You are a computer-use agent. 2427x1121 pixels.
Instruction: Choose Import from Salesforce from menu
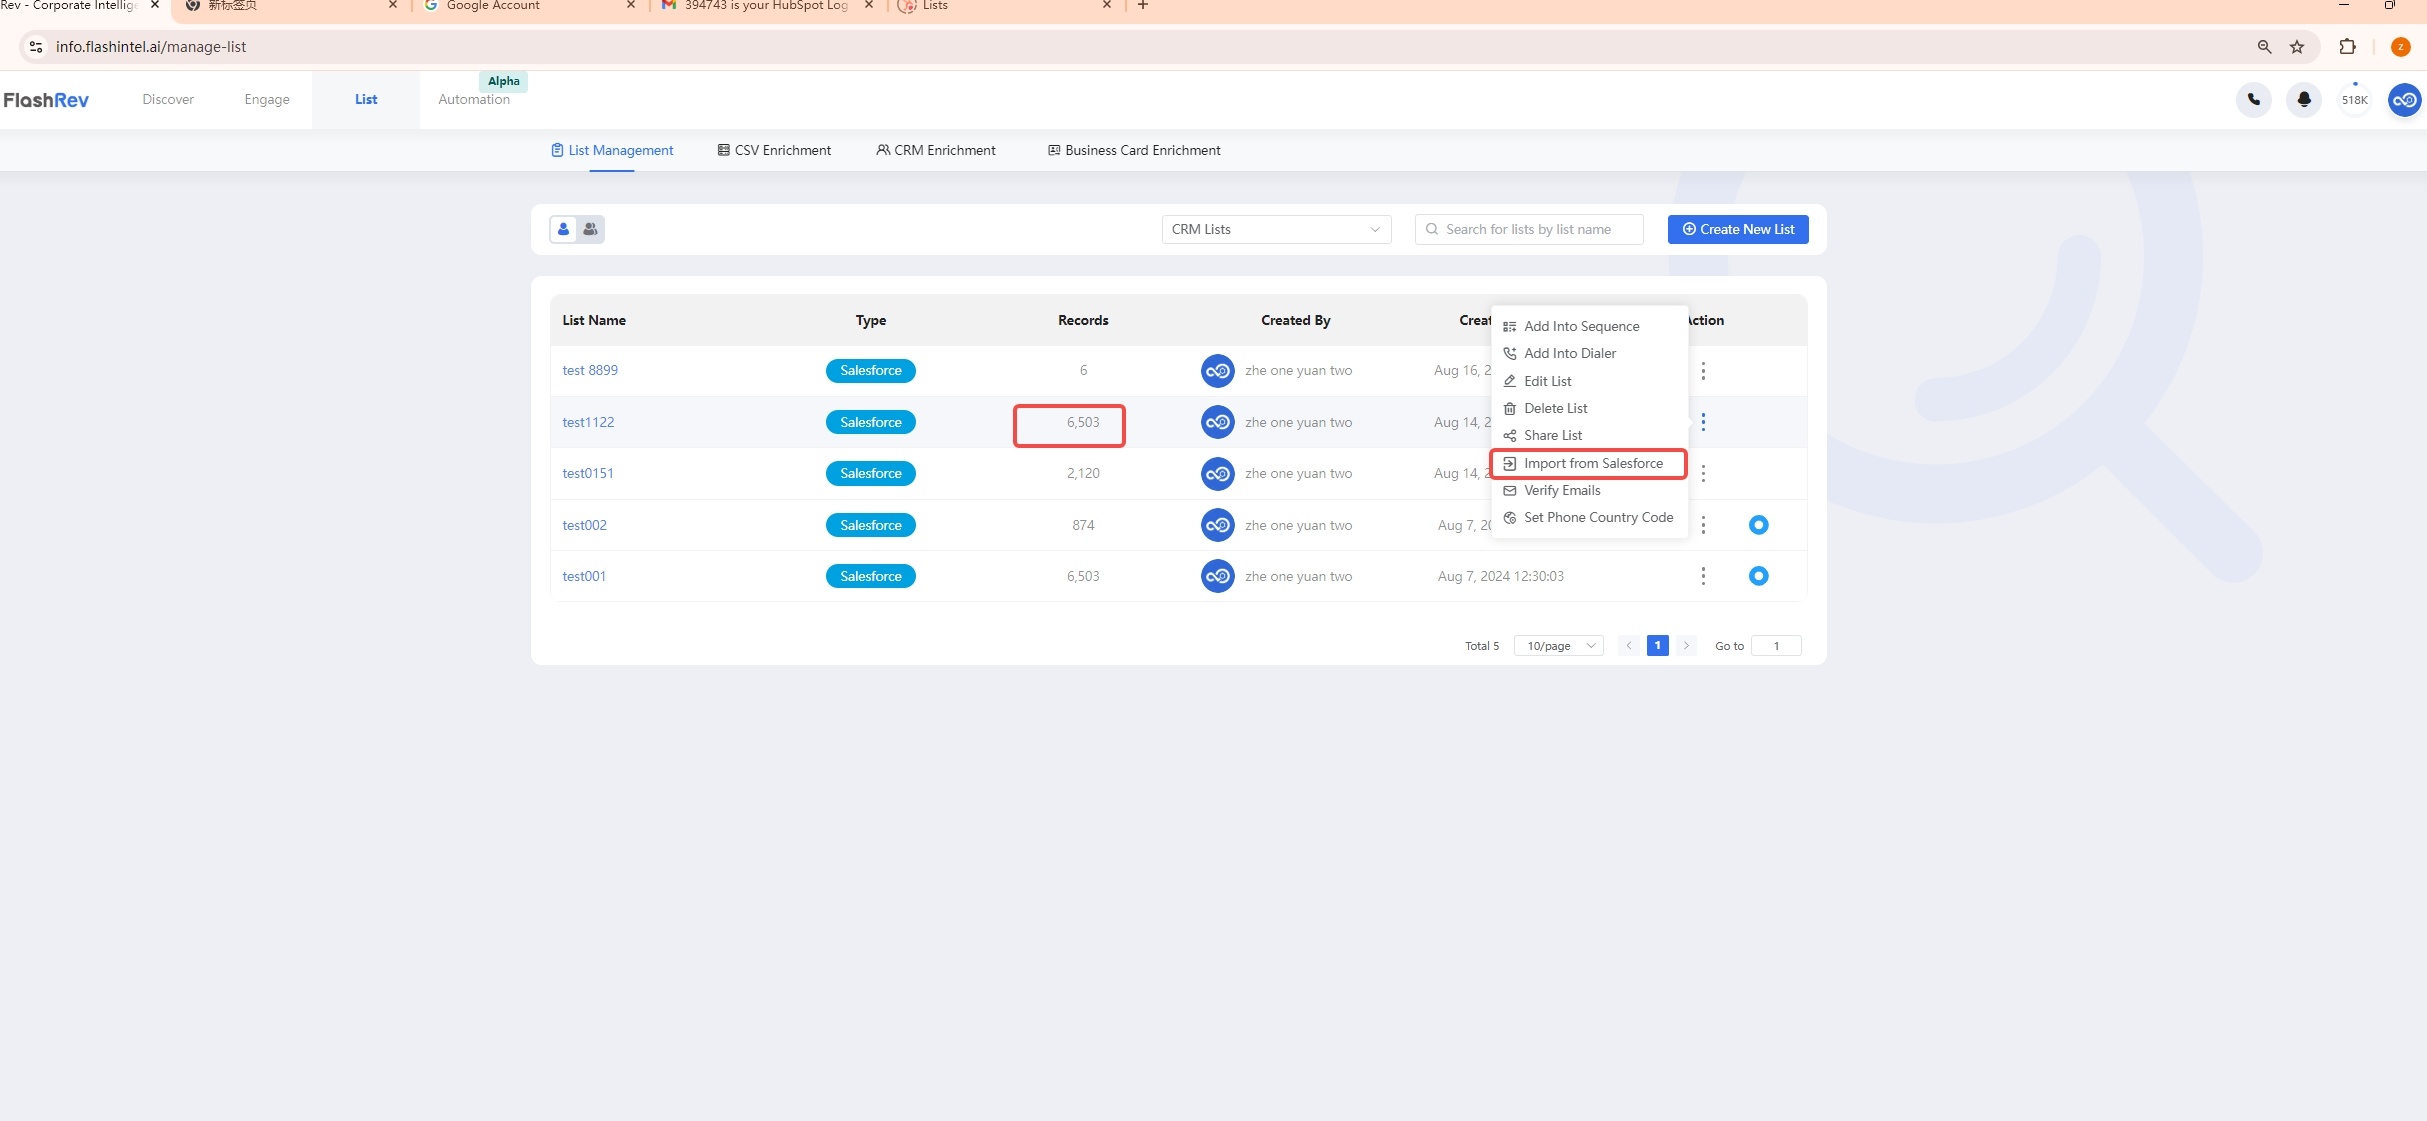1589,463
